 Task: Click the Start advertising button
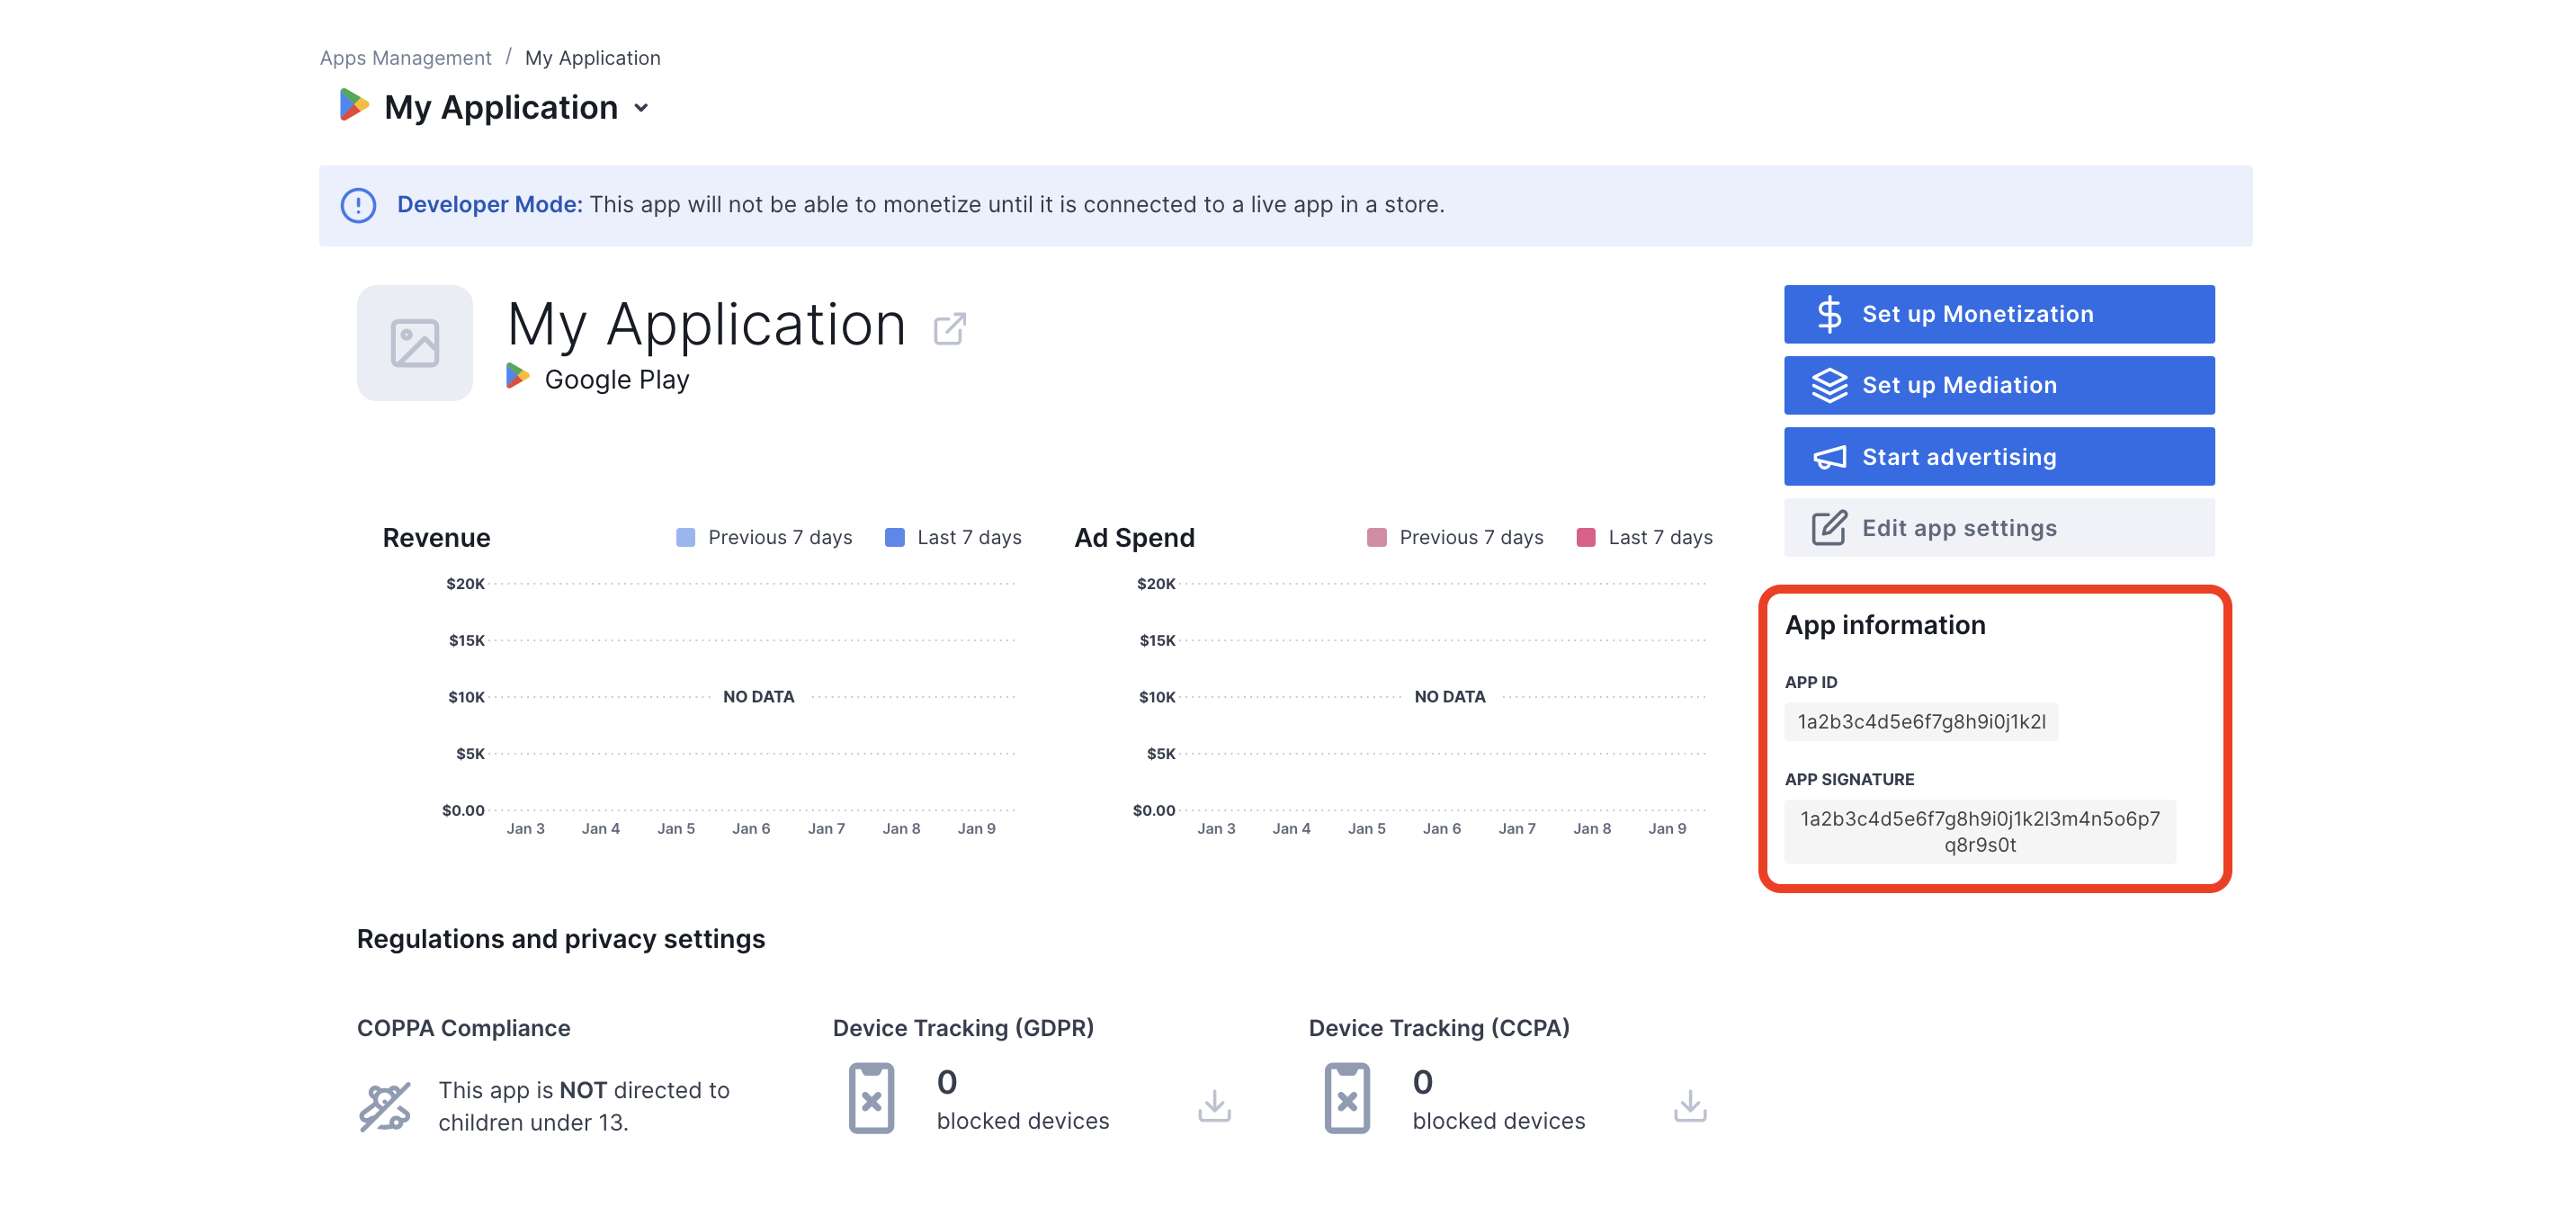point(1998,457)
